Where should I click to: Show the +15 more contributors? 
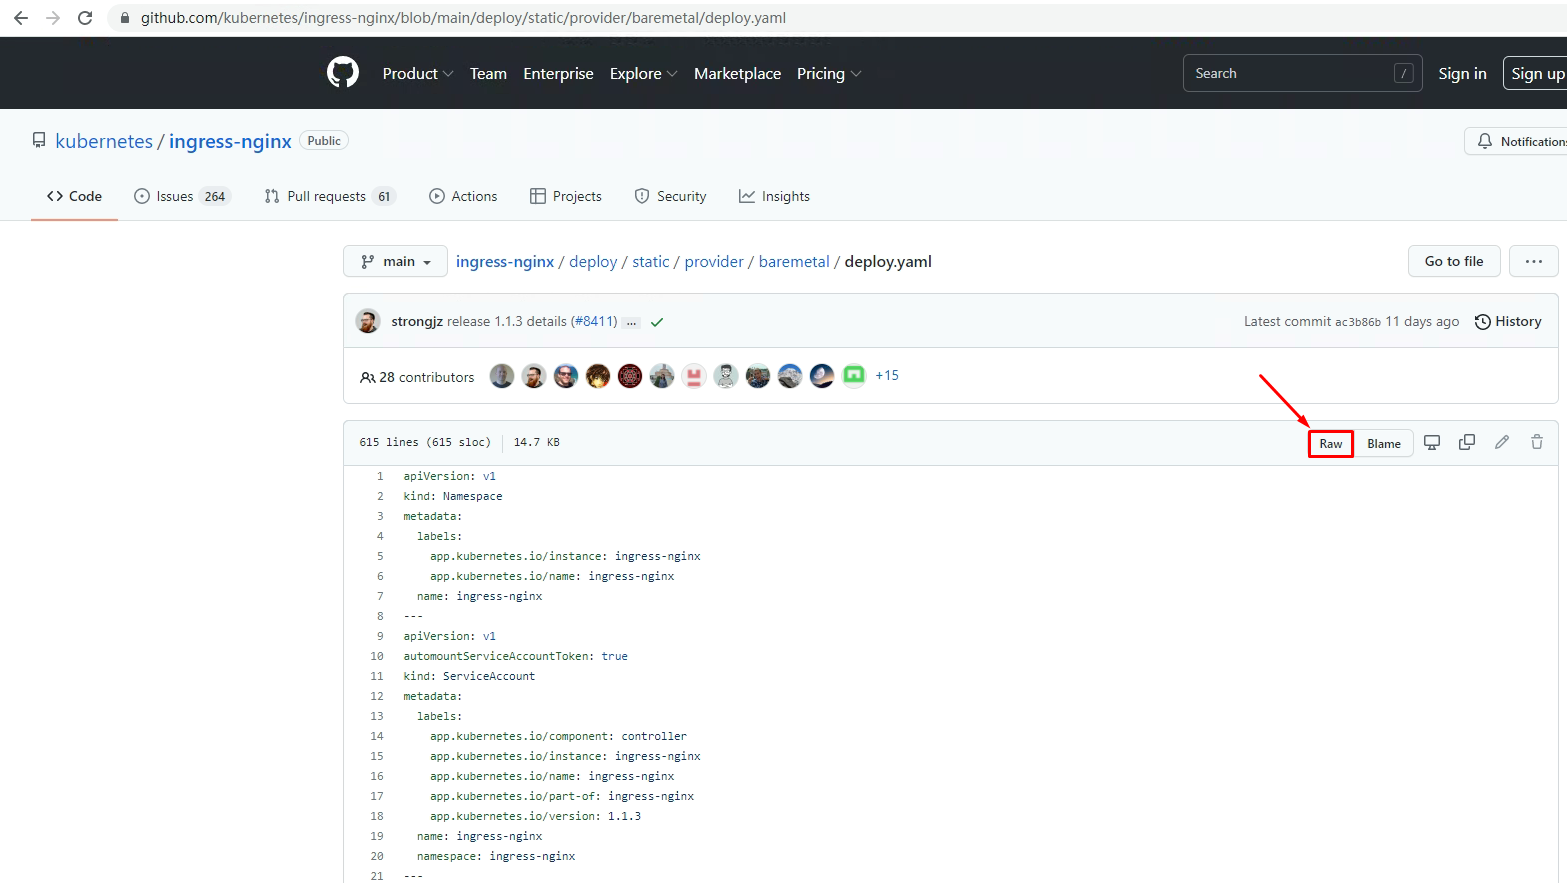(x=887, y=376)
